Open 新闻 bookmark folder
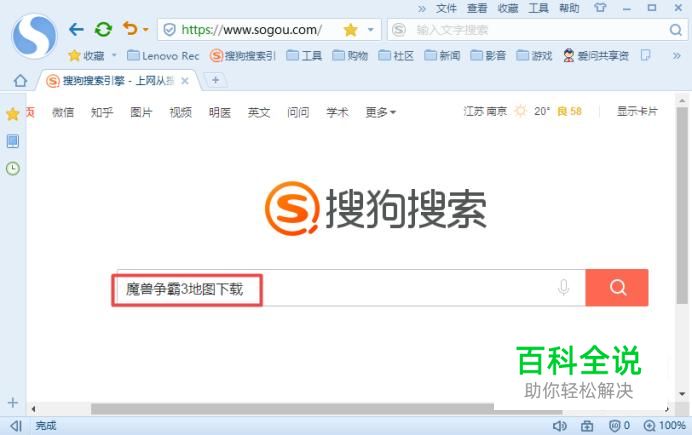Viewport: 692px width, 435px height. click(442, 56)
